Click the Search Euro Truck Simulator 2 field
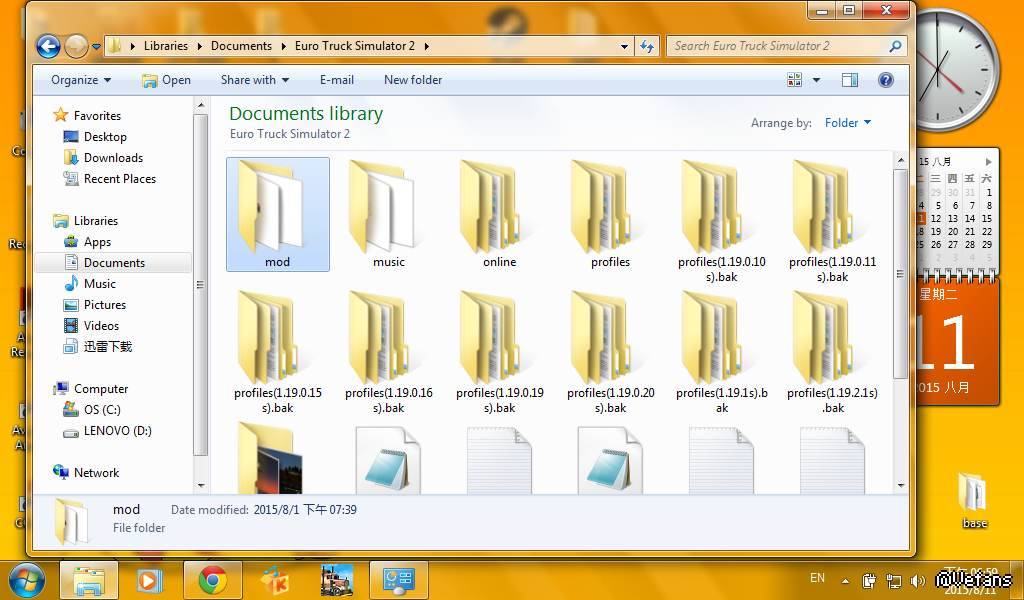Viewport: 1024px width, 600px height. (x=777, y=46)
